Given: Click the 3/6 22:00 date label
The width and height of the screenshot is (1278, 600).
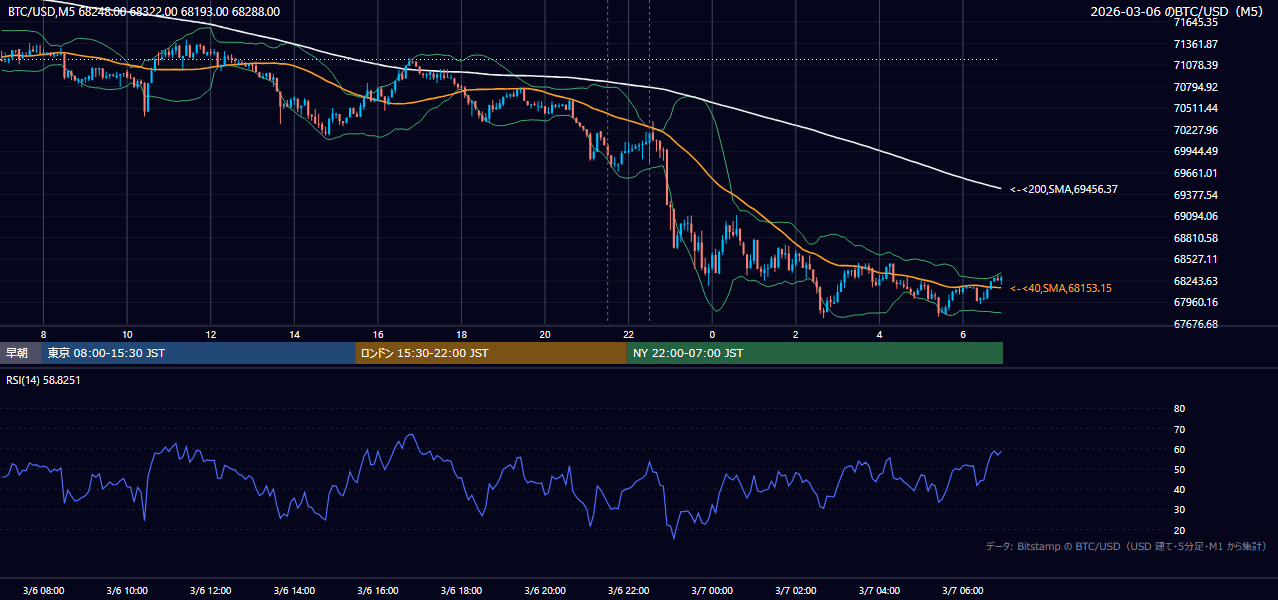Looking at the screenshot, I should pyautogui.click(x=629, y=590).
